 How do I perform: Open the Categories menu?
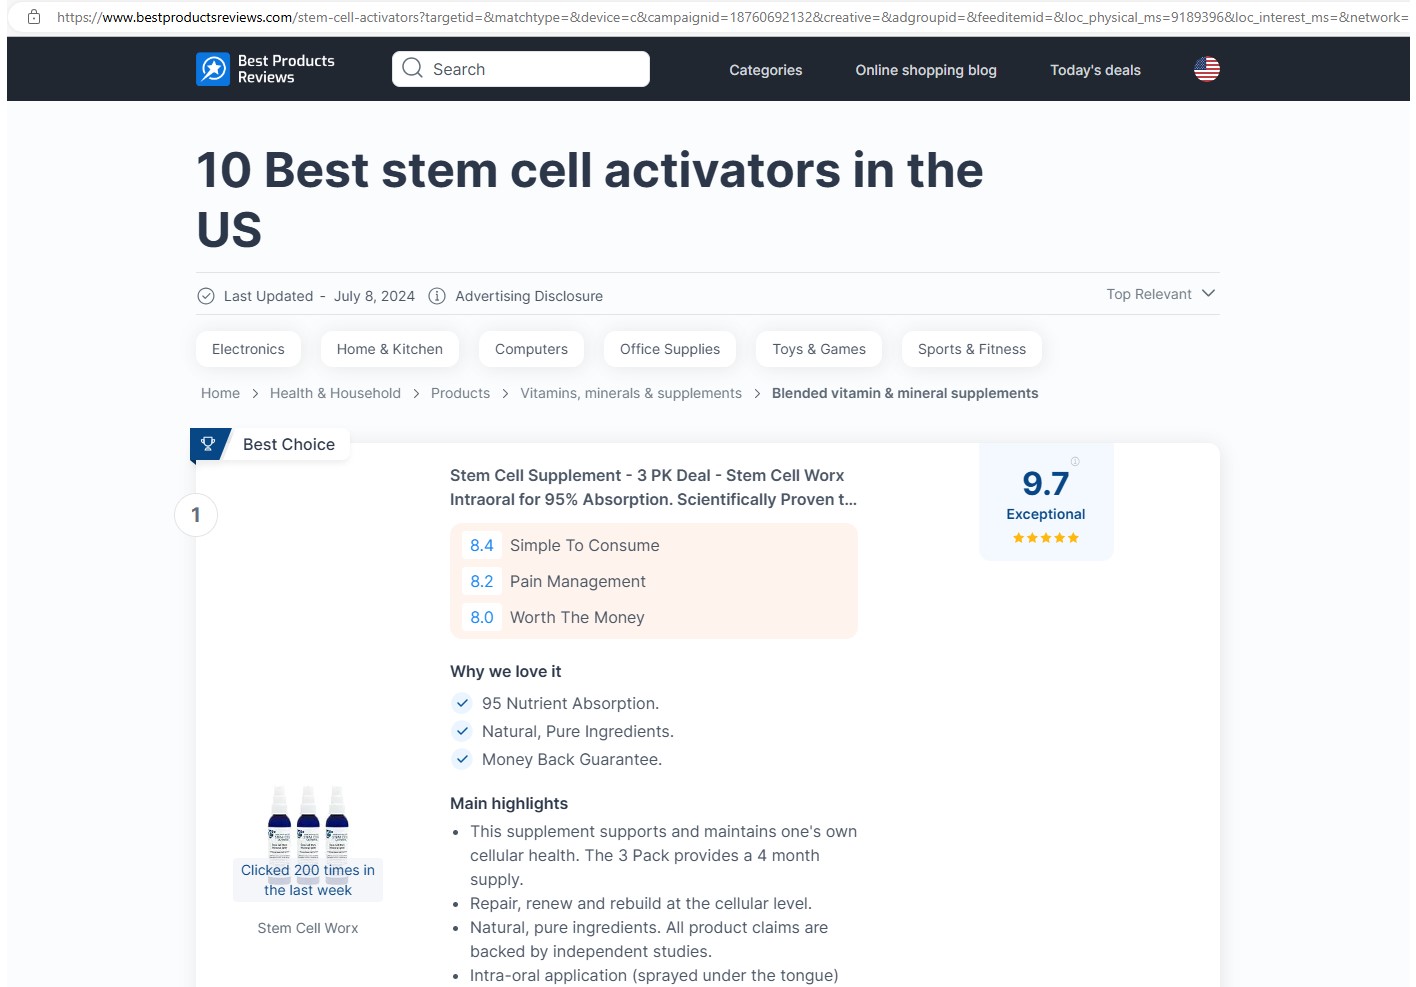765,69
